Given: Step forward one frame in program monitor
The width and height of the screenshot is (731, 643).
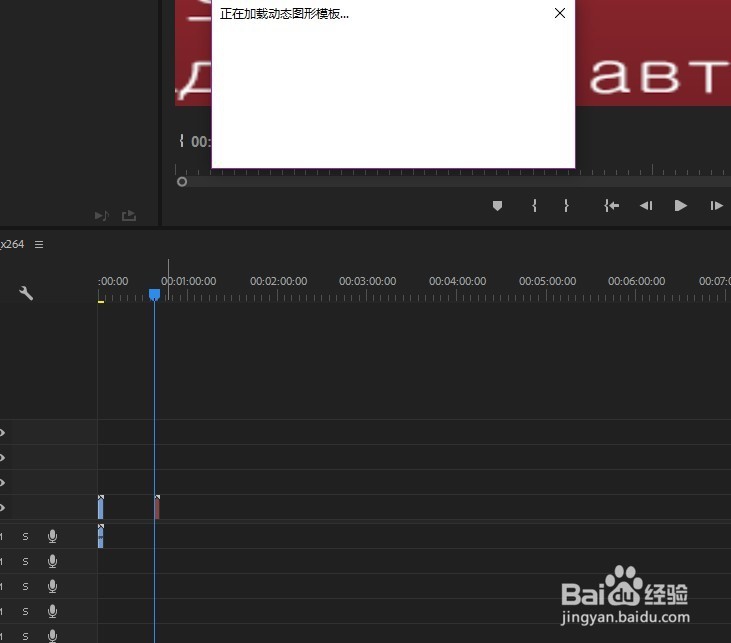Looking at the screenshot, I should (x=717, y=206).
